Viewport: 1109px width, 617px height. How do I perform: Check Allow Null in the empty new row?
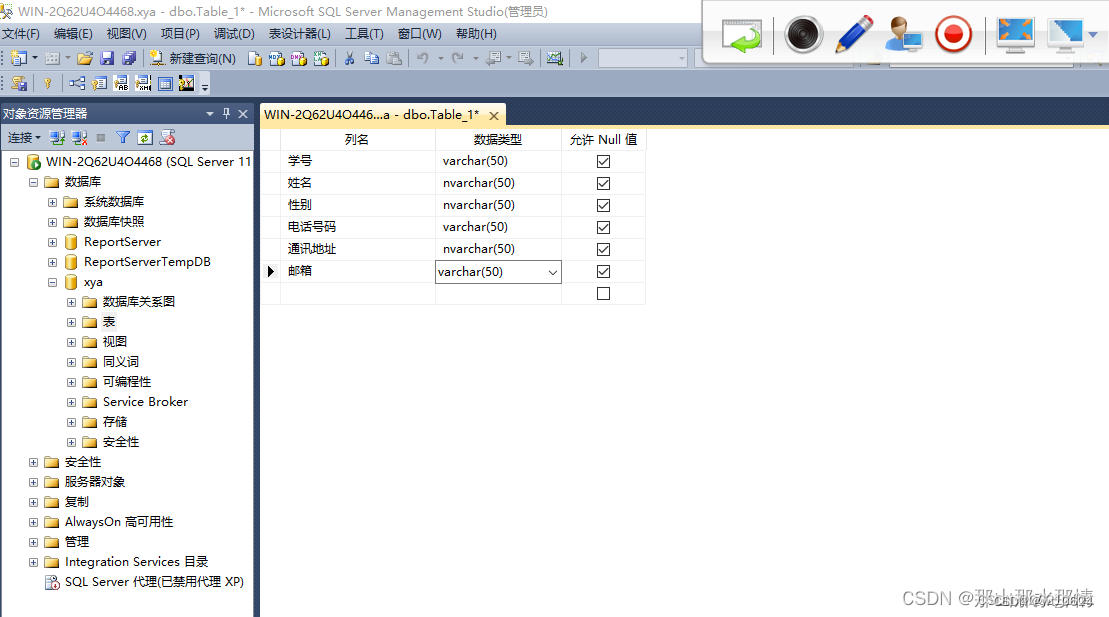click(x=603, y=293)
